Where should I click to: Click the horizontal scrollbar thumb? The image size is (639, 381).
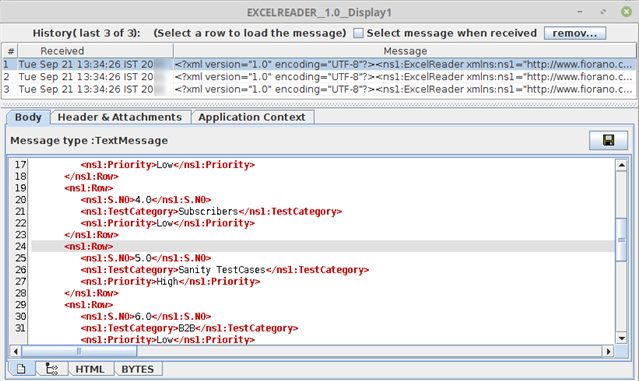coord(79,351)
